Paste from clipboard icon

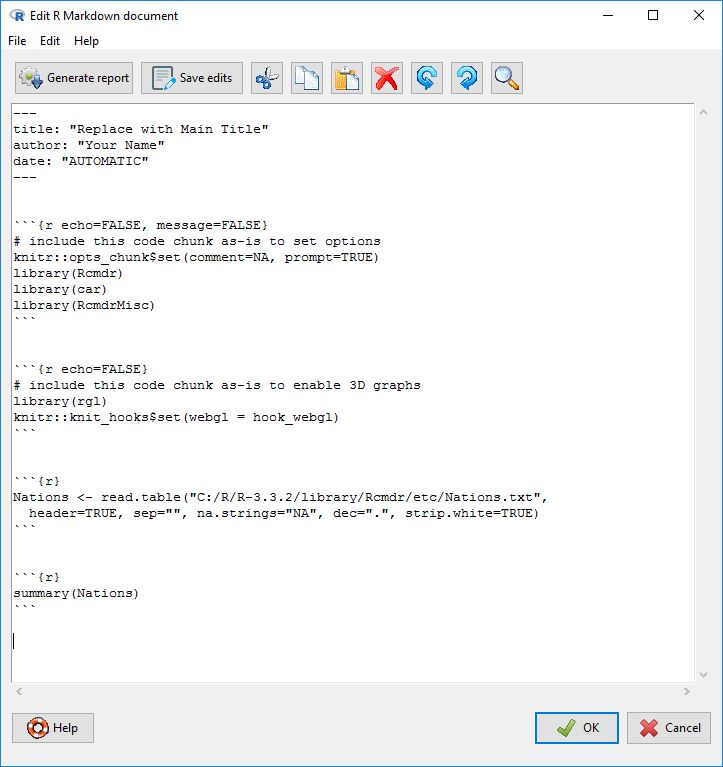(x=347, y=78)
